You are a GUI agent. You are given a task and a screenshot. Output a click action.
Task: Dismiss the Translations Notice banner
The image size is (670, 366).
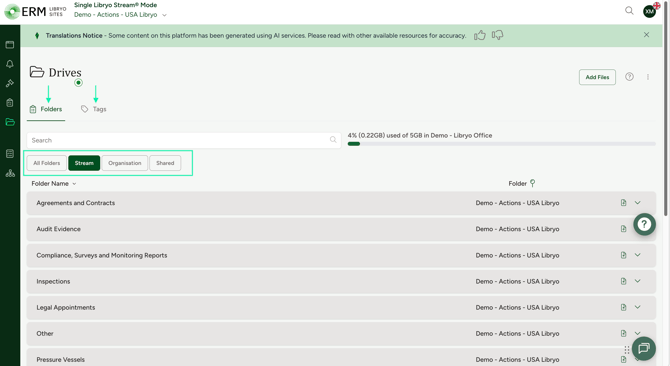point(646,35)
